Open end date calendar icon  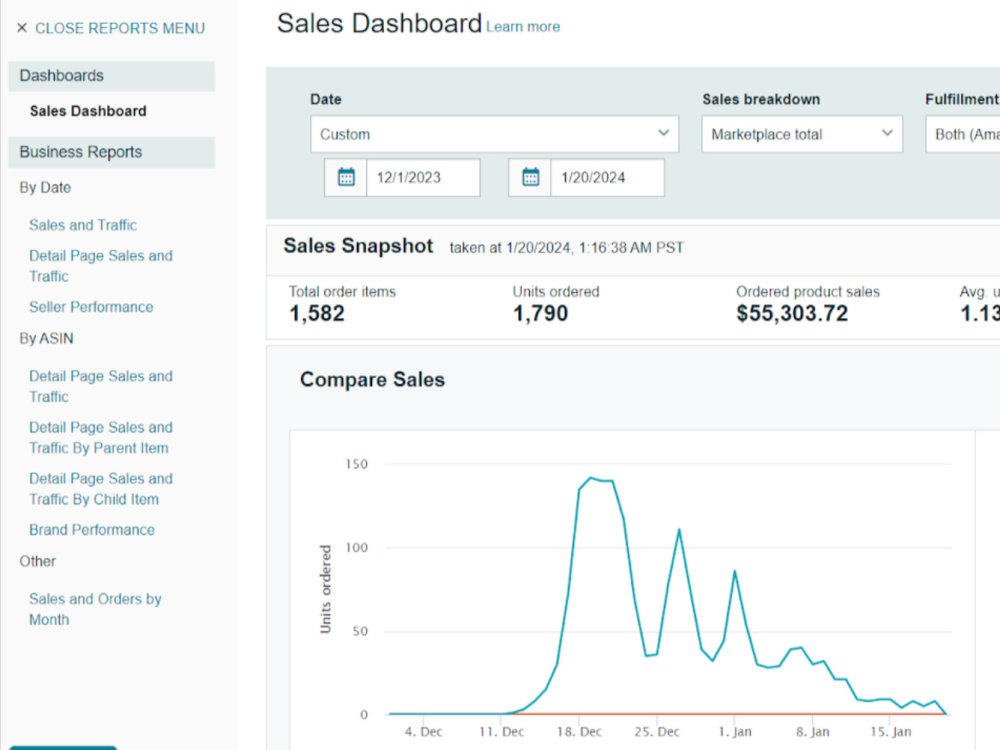pos(530,177)
